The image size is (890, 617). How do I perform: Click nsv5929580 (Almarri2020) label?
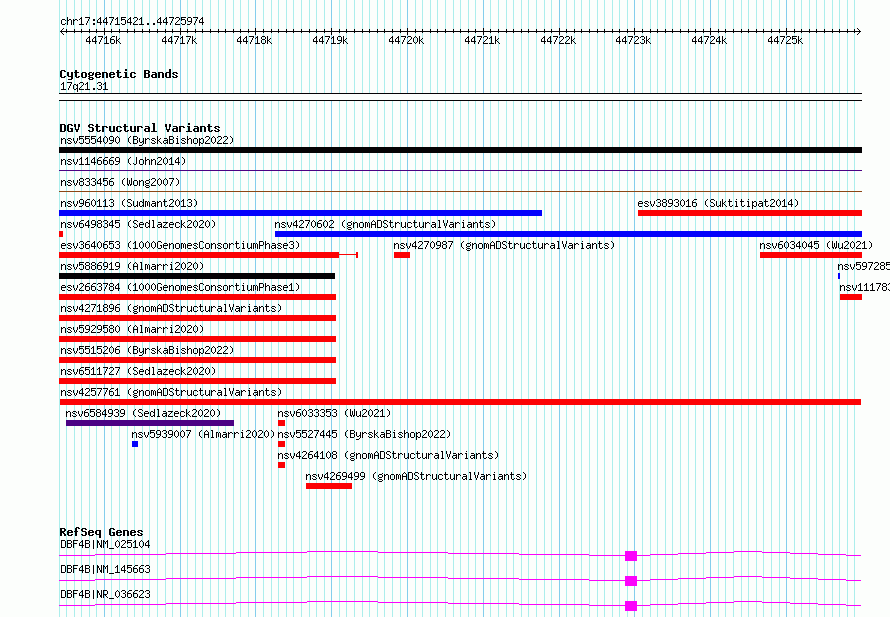point(132,329)
